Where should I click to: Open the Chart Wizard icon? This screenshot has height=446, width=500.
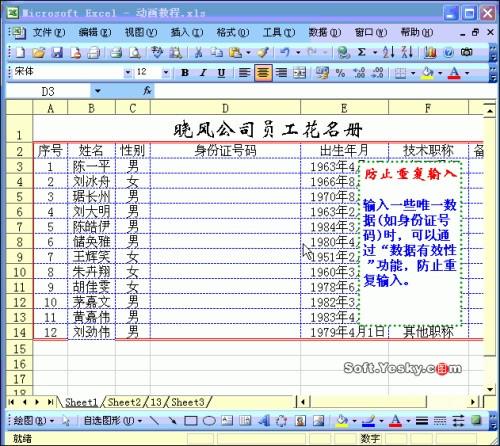click(x=430, y=52)
